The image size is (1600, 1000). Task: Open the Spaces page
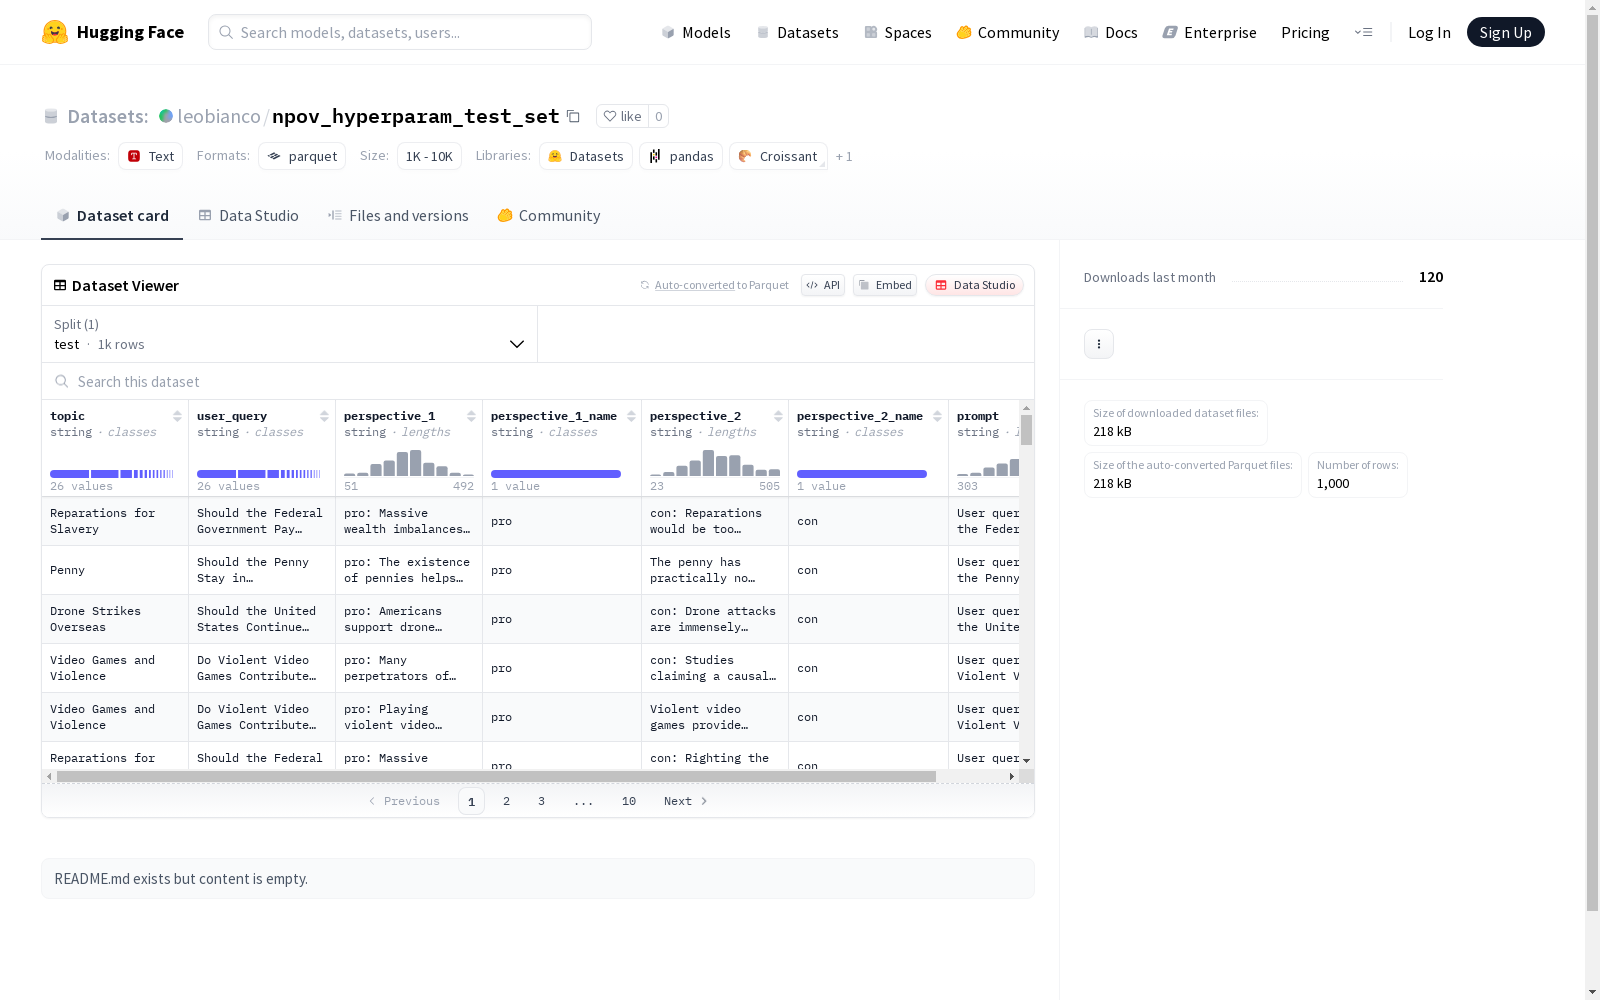click(x=898, y=32)
